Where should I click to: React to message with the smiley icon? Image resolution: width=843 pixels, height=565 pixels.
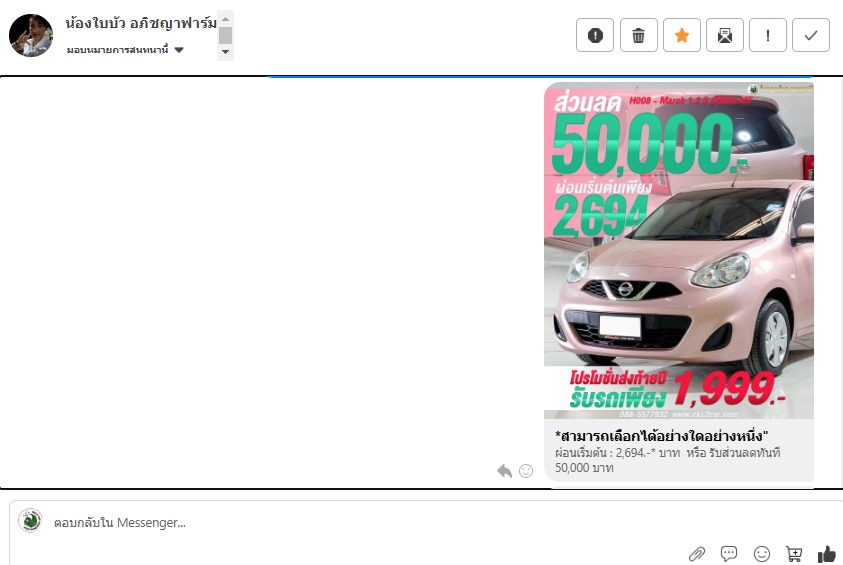click(526, 470)
